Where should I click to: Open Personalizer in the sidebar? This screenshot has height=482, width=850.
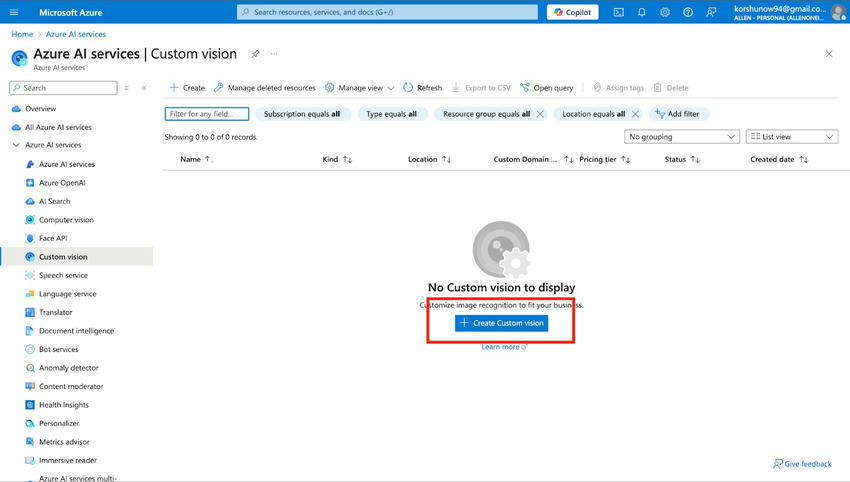59,423
